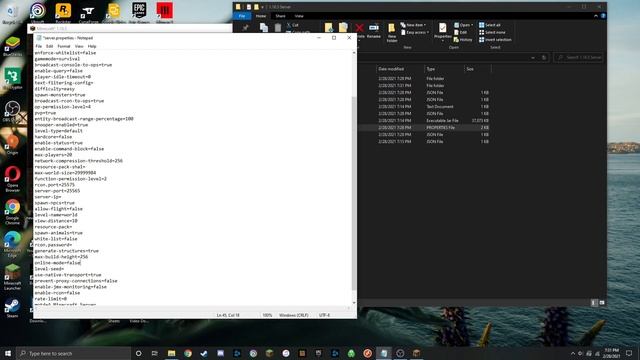Viewport: 640px width, 360px height.
Task: Open the File menu in Notepad
Action: point(38,46)
